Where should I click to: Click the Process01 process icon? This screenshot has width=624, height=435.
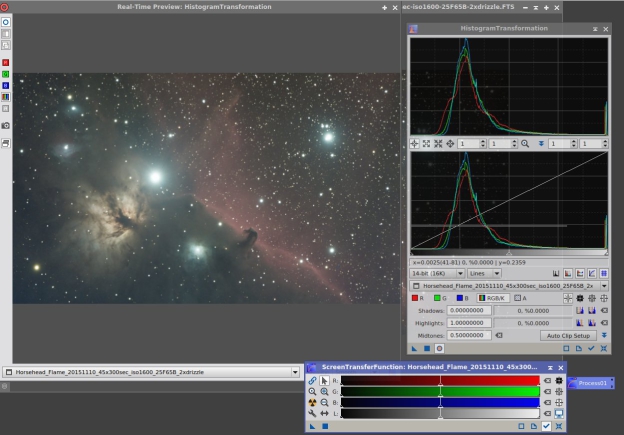click(x=591, y=383)
